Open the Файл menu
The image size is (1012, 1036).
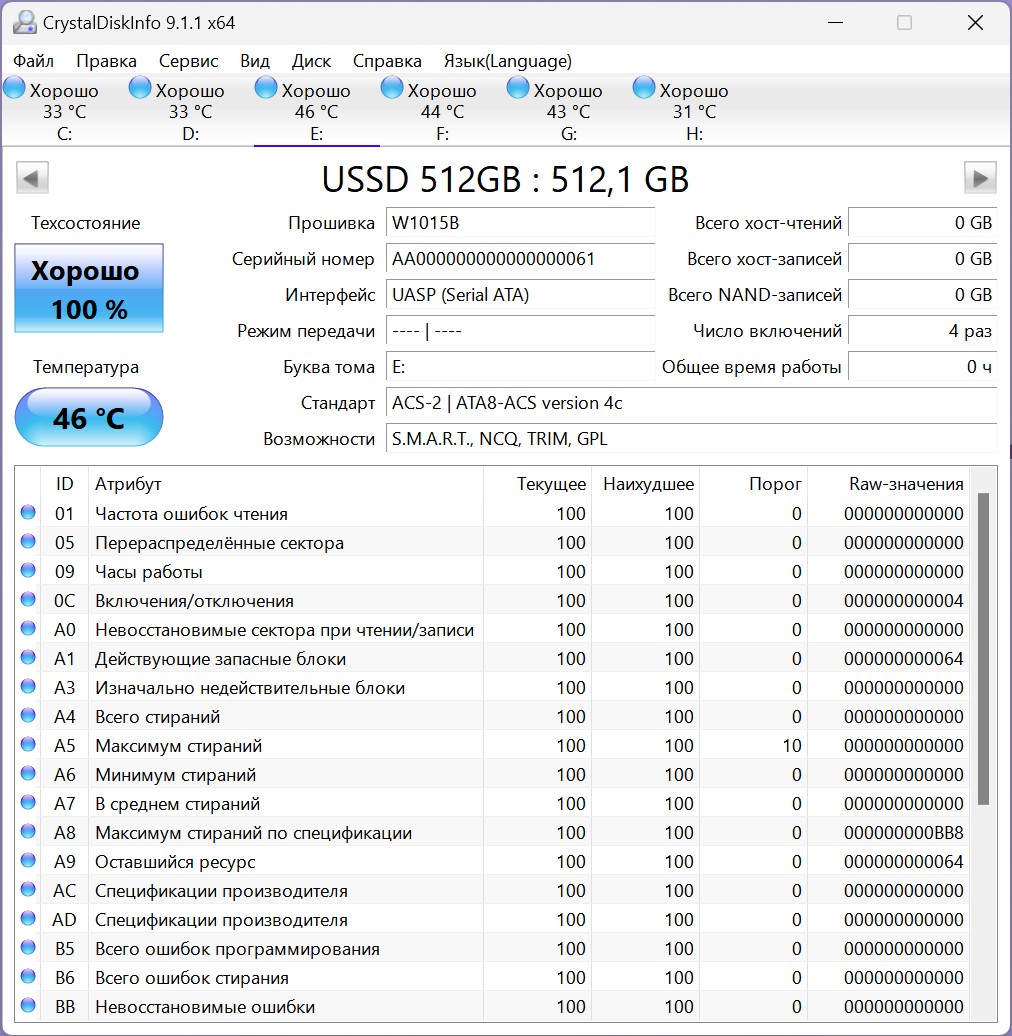[34, 61]
